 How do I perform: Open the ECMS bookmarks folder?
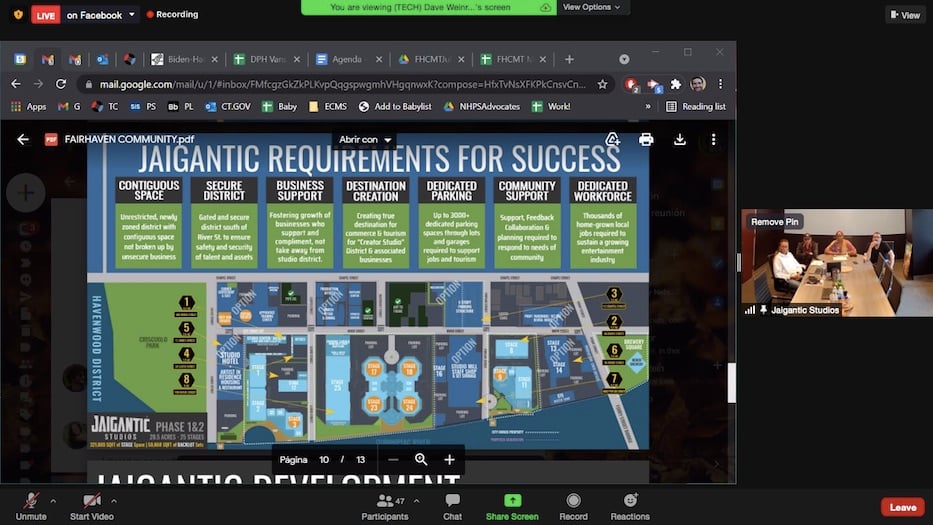[x=328, y=107]
